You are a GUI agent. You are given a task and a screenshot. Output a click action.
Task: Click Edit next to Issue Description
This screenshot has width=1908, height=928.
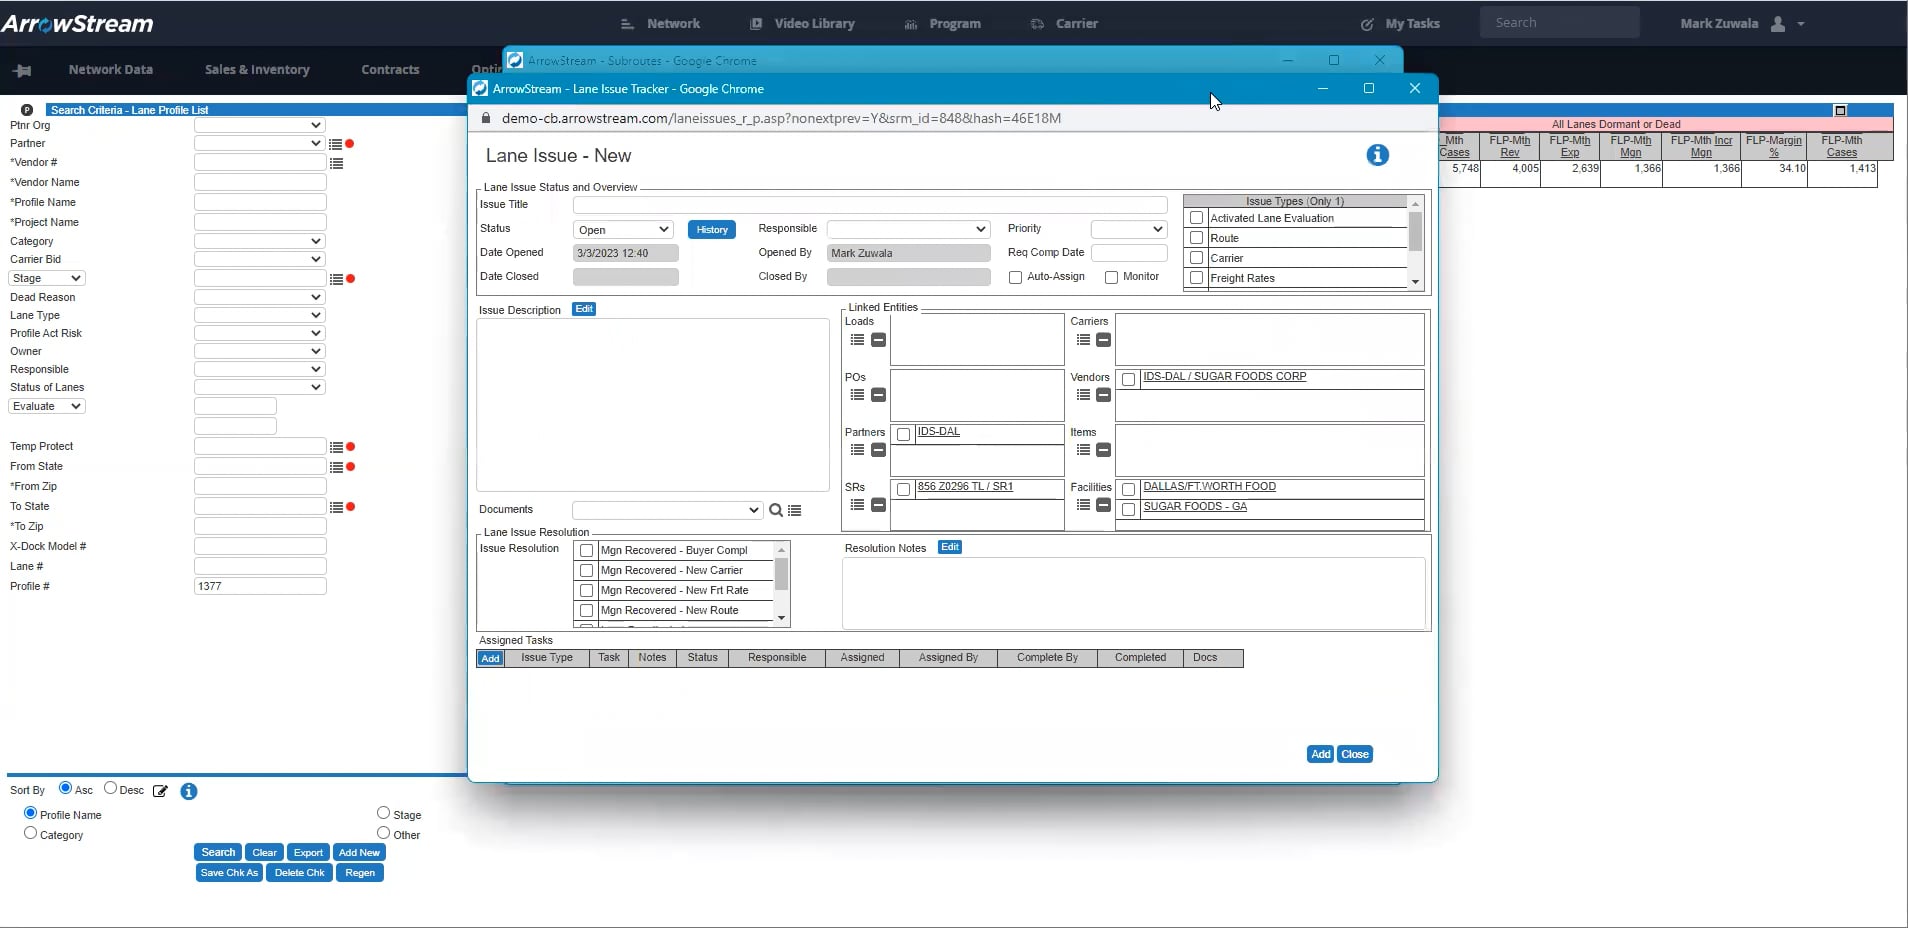pos(584,309)
